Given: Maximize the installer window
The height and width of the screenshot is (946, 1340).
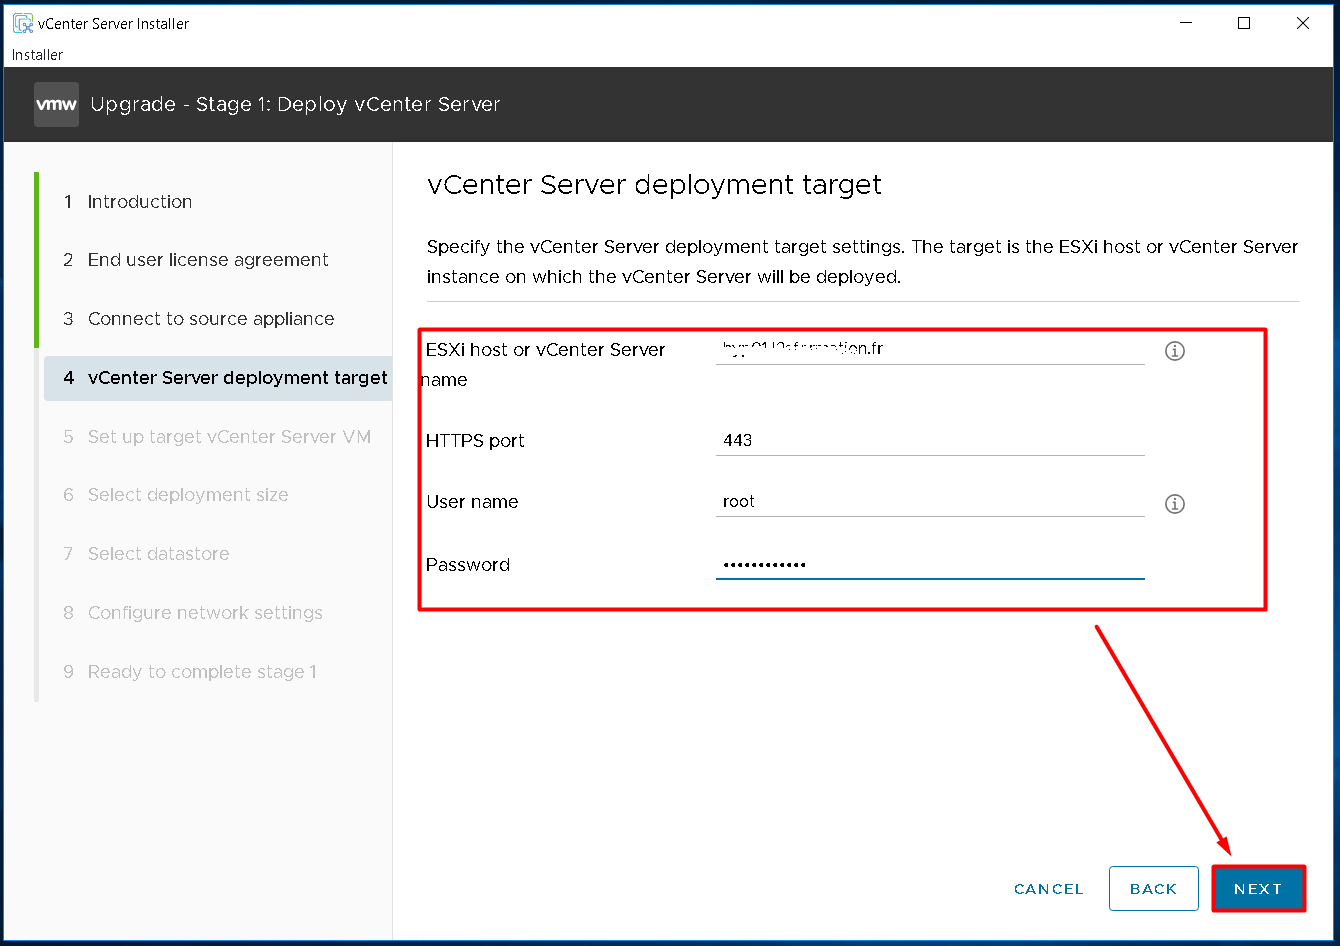Looking at the screenshot, I should tap(1244, 23).
